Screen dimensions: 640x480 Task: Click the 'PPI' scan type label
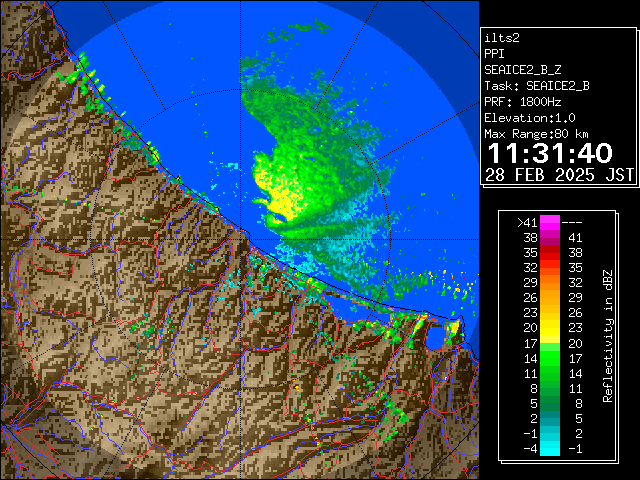click(494, 54)
